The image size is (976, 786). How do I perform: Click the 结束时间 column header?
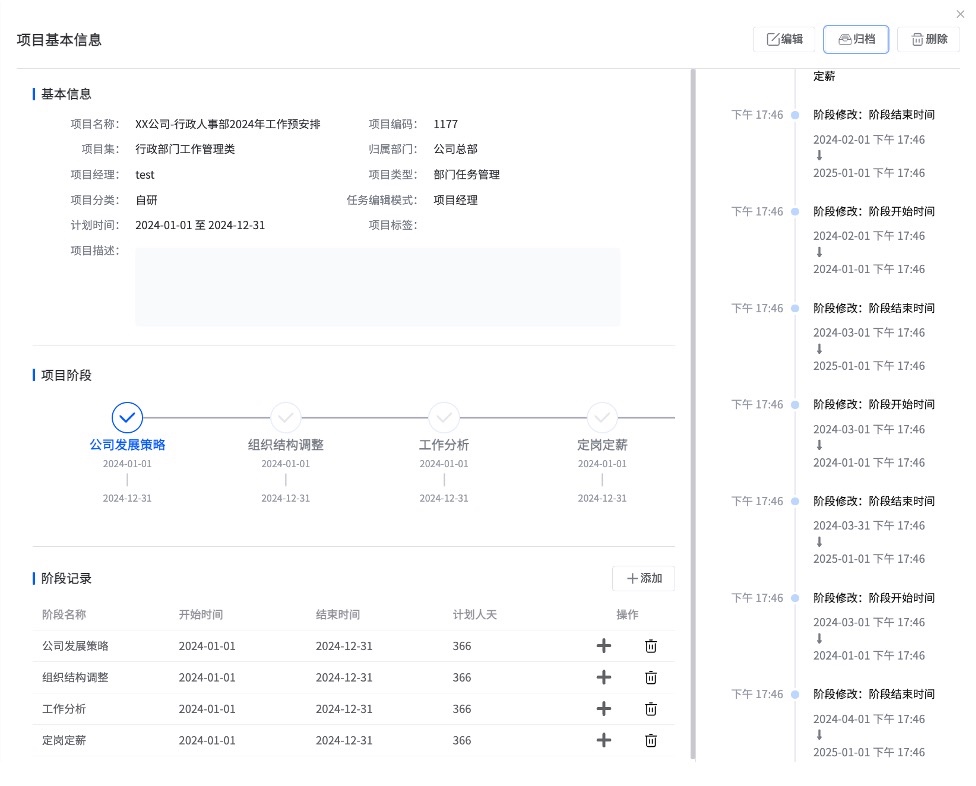tap(337, 615)
